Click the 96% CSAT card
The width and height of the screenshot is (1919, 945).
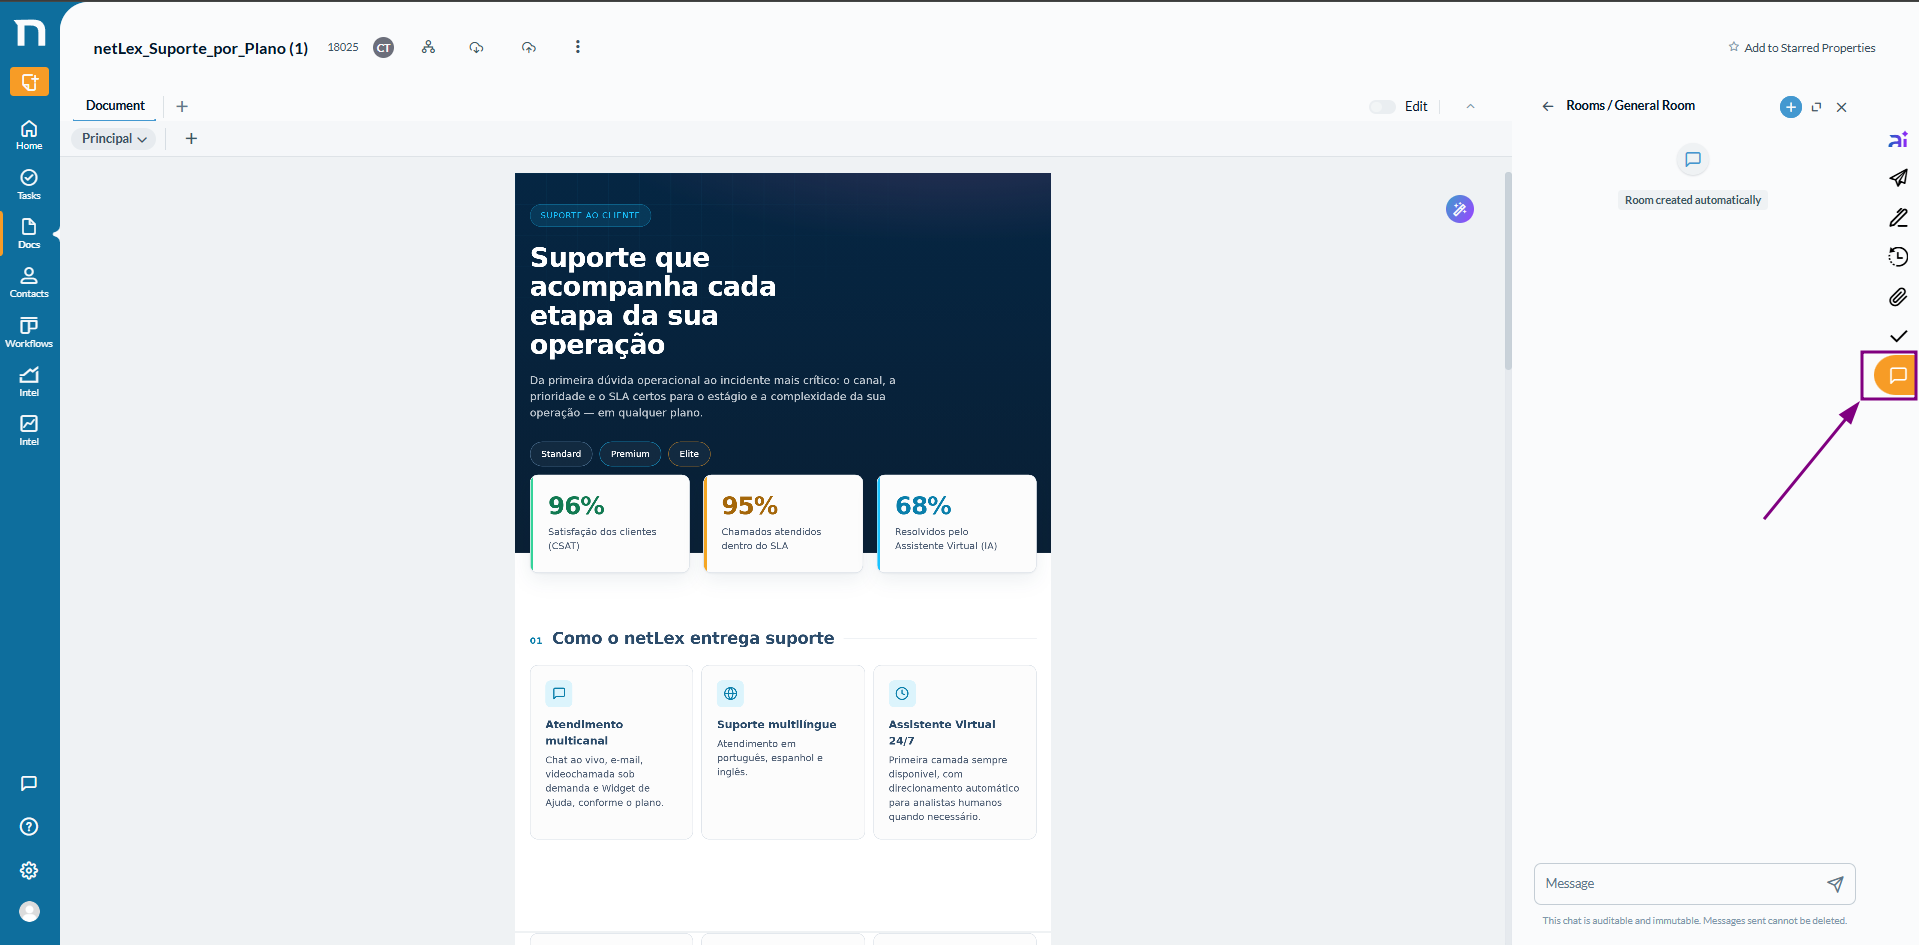(610, 523)
